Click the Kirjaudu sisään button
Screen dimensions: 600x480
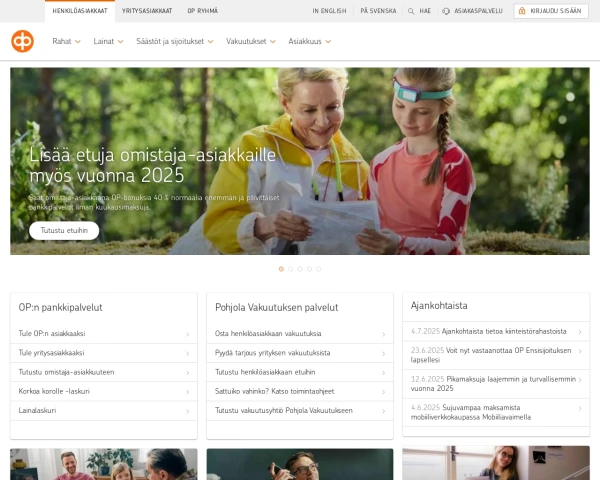pyautogui.click(x=551, y=11)
